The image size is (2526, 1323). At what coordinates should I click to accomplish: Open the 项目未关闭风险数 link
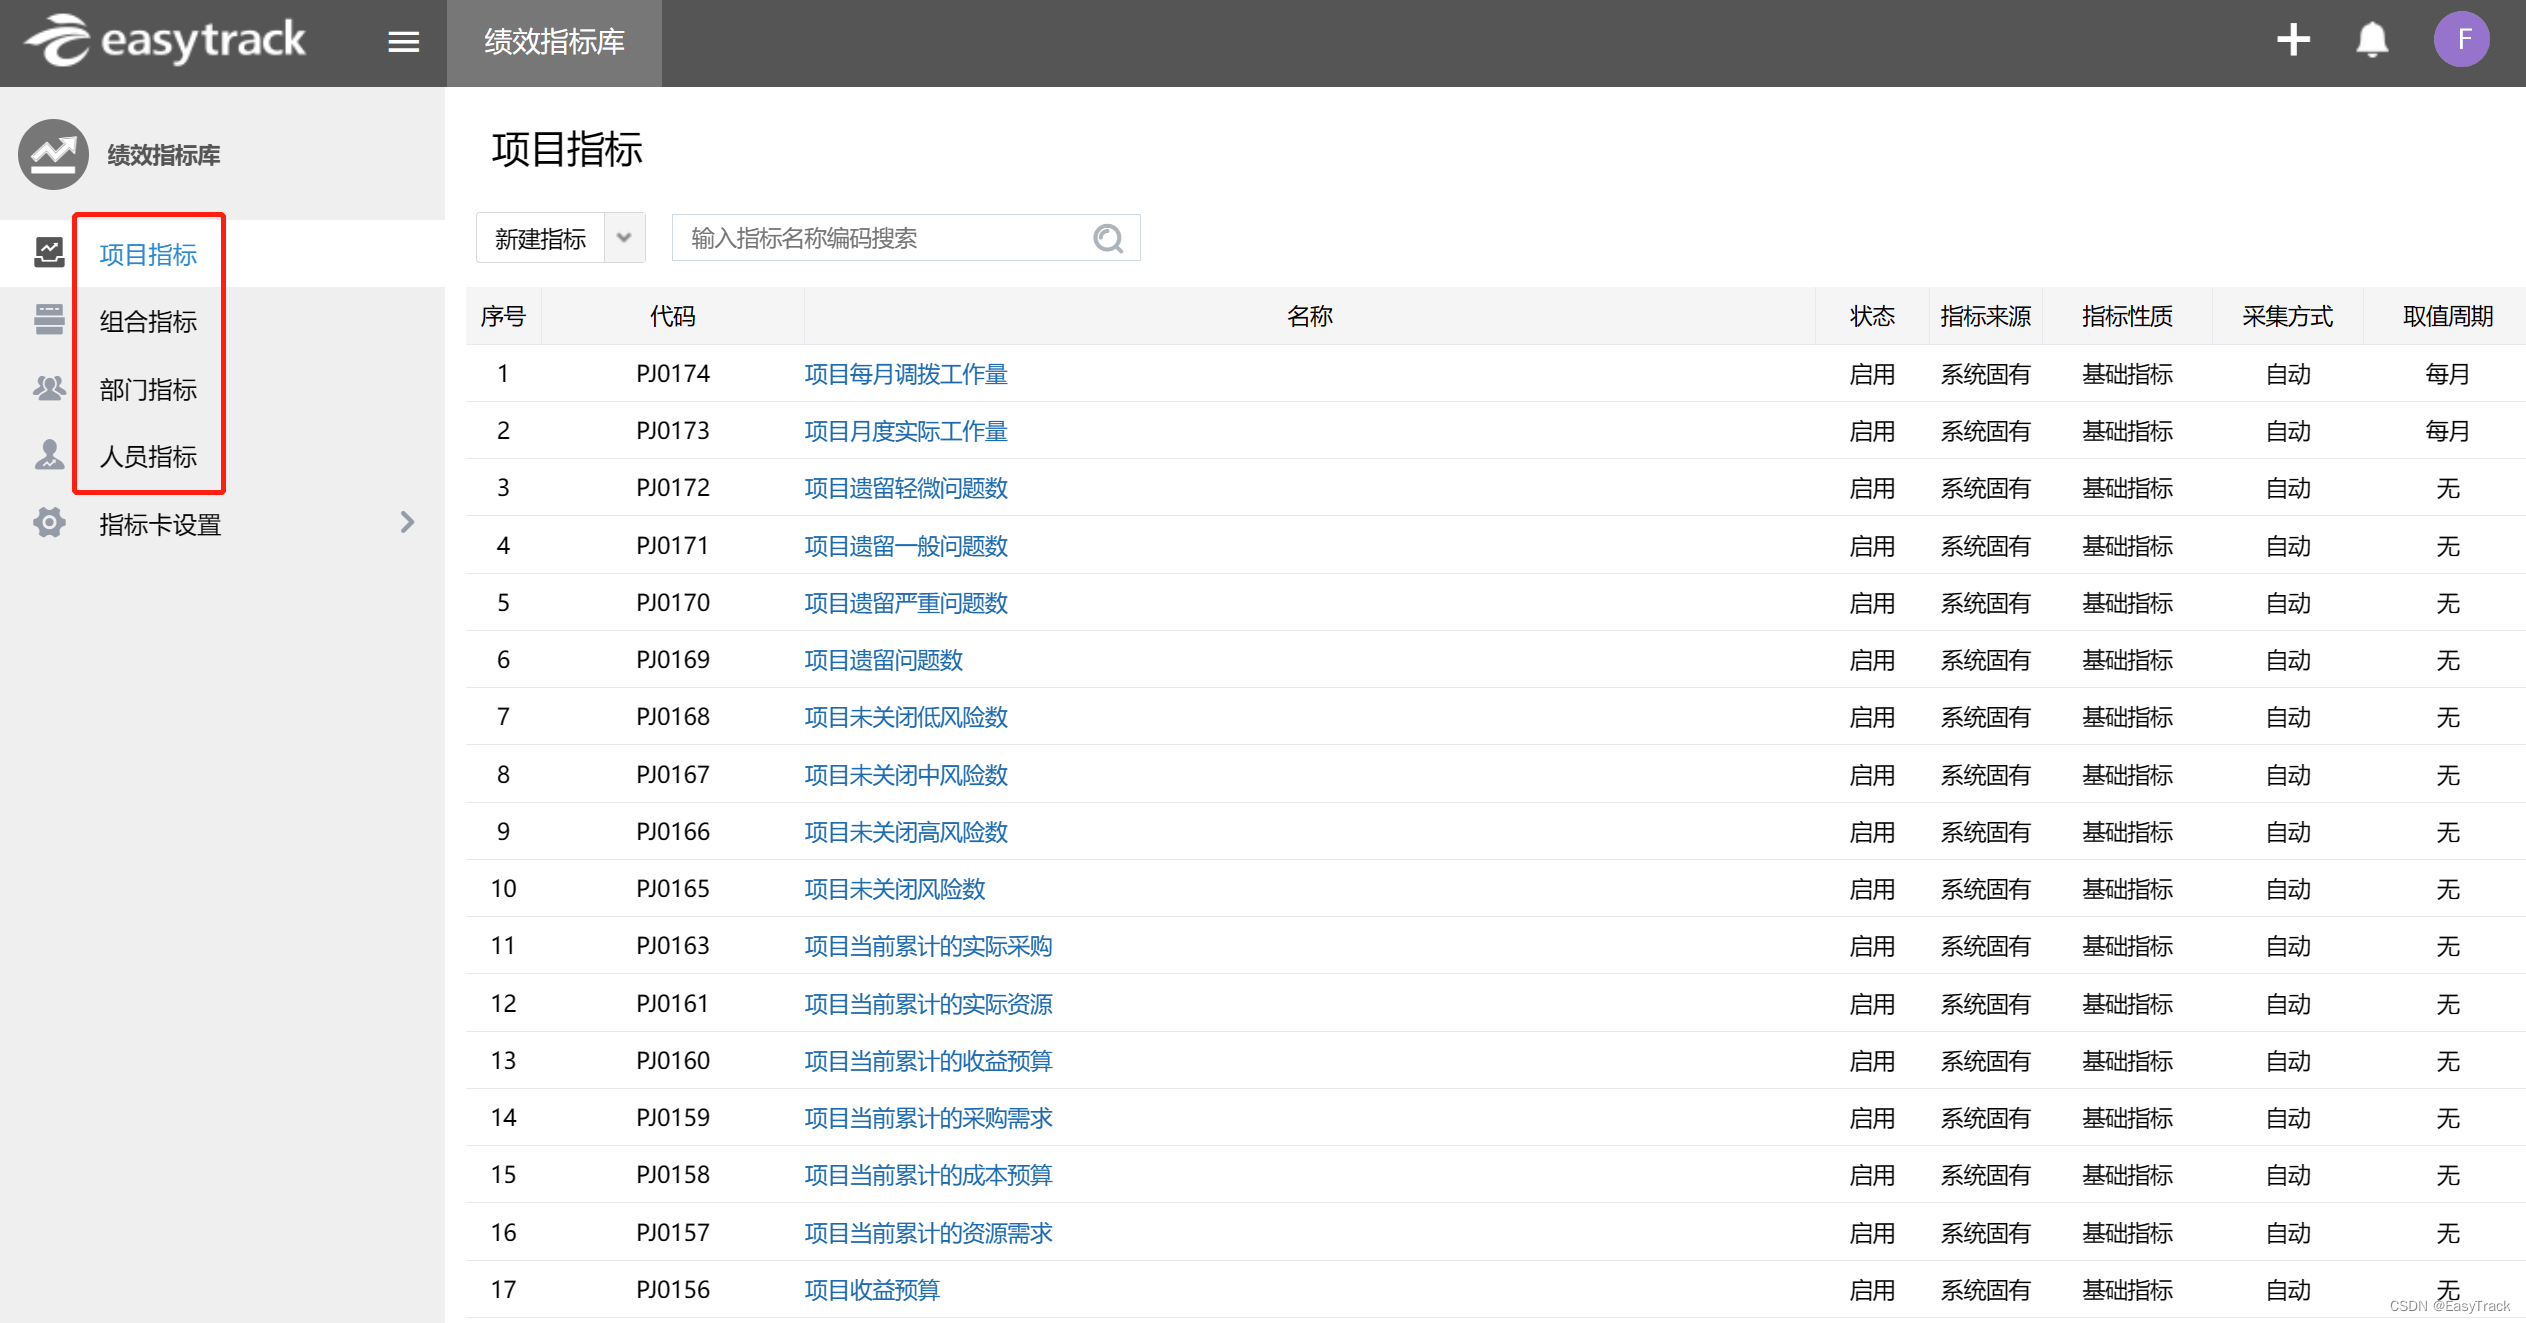click(895, 889)
